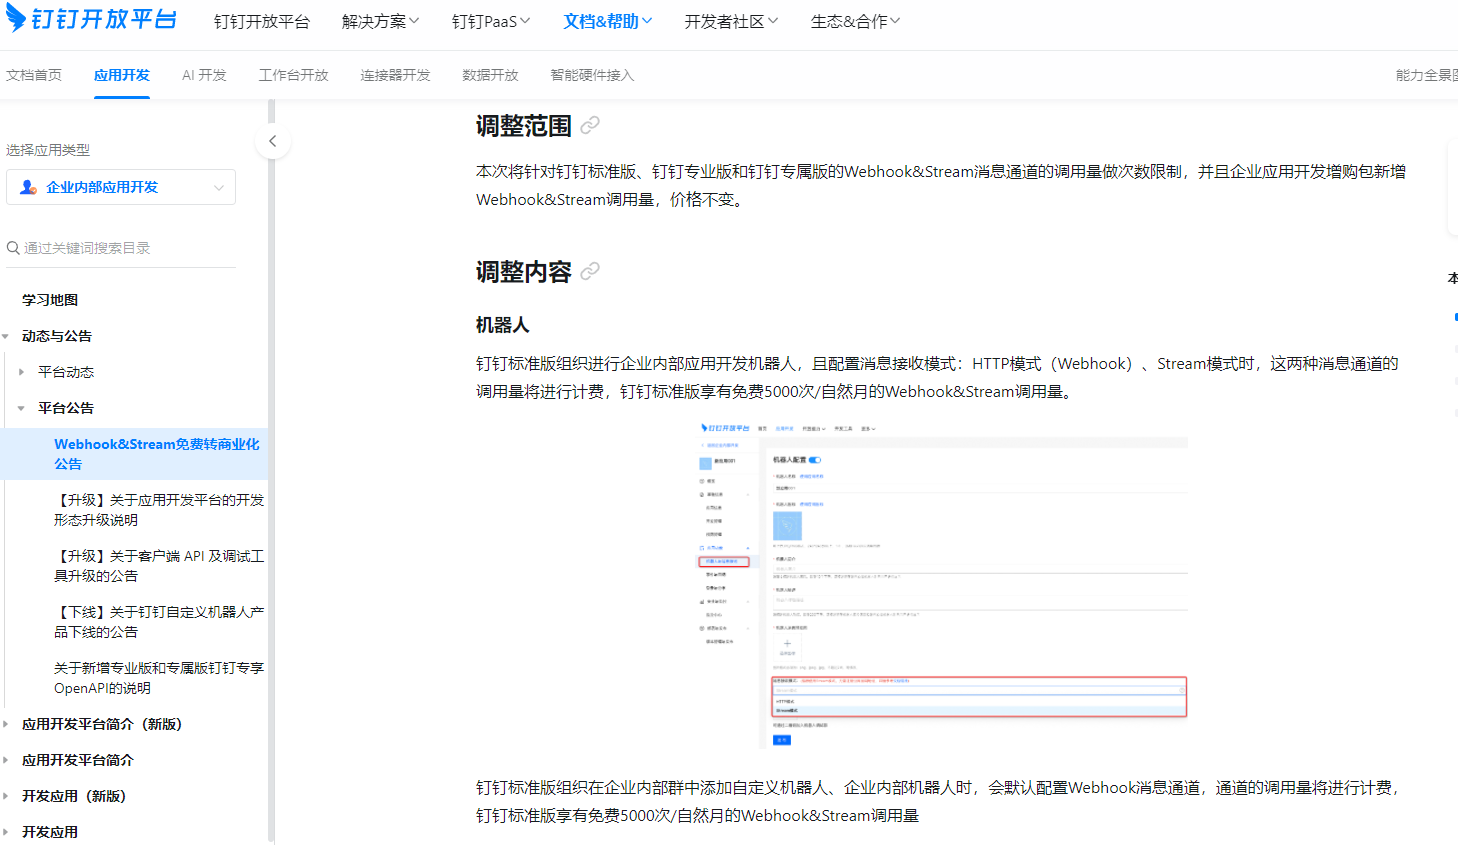Enlarge the robot configuration screenshot image

click(x=943, y=584)
